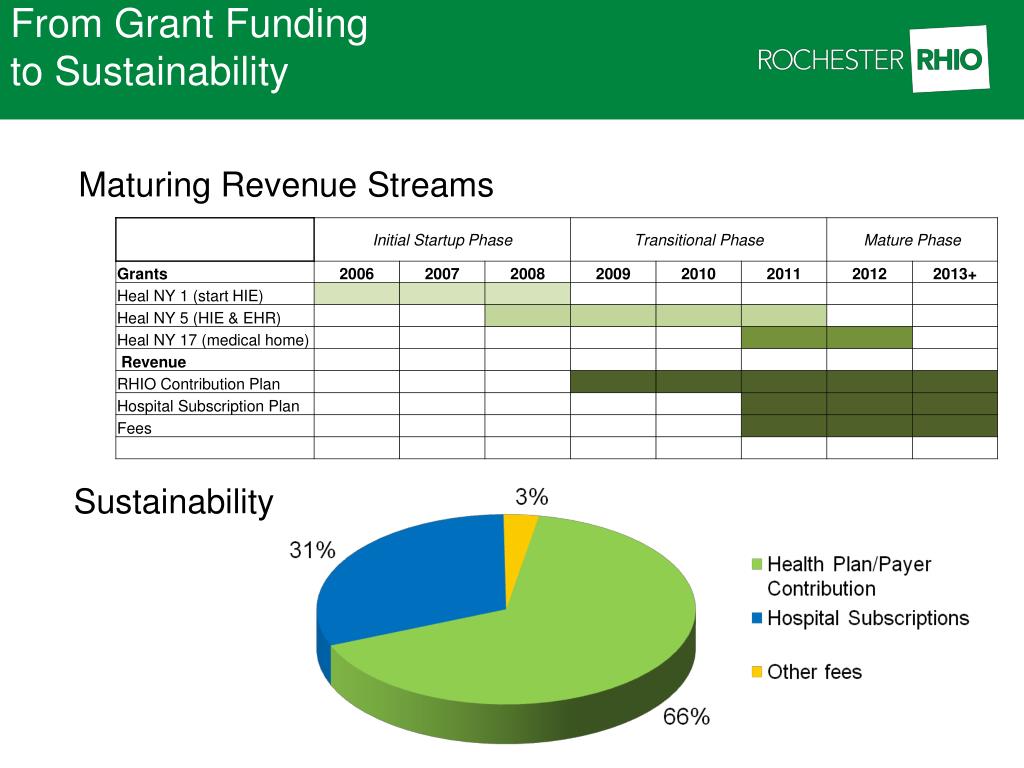This screenshot has height=768, width=1024.
Task: Select the green Health Plan/Payer legend marker
Action: (x=757, y=565)
